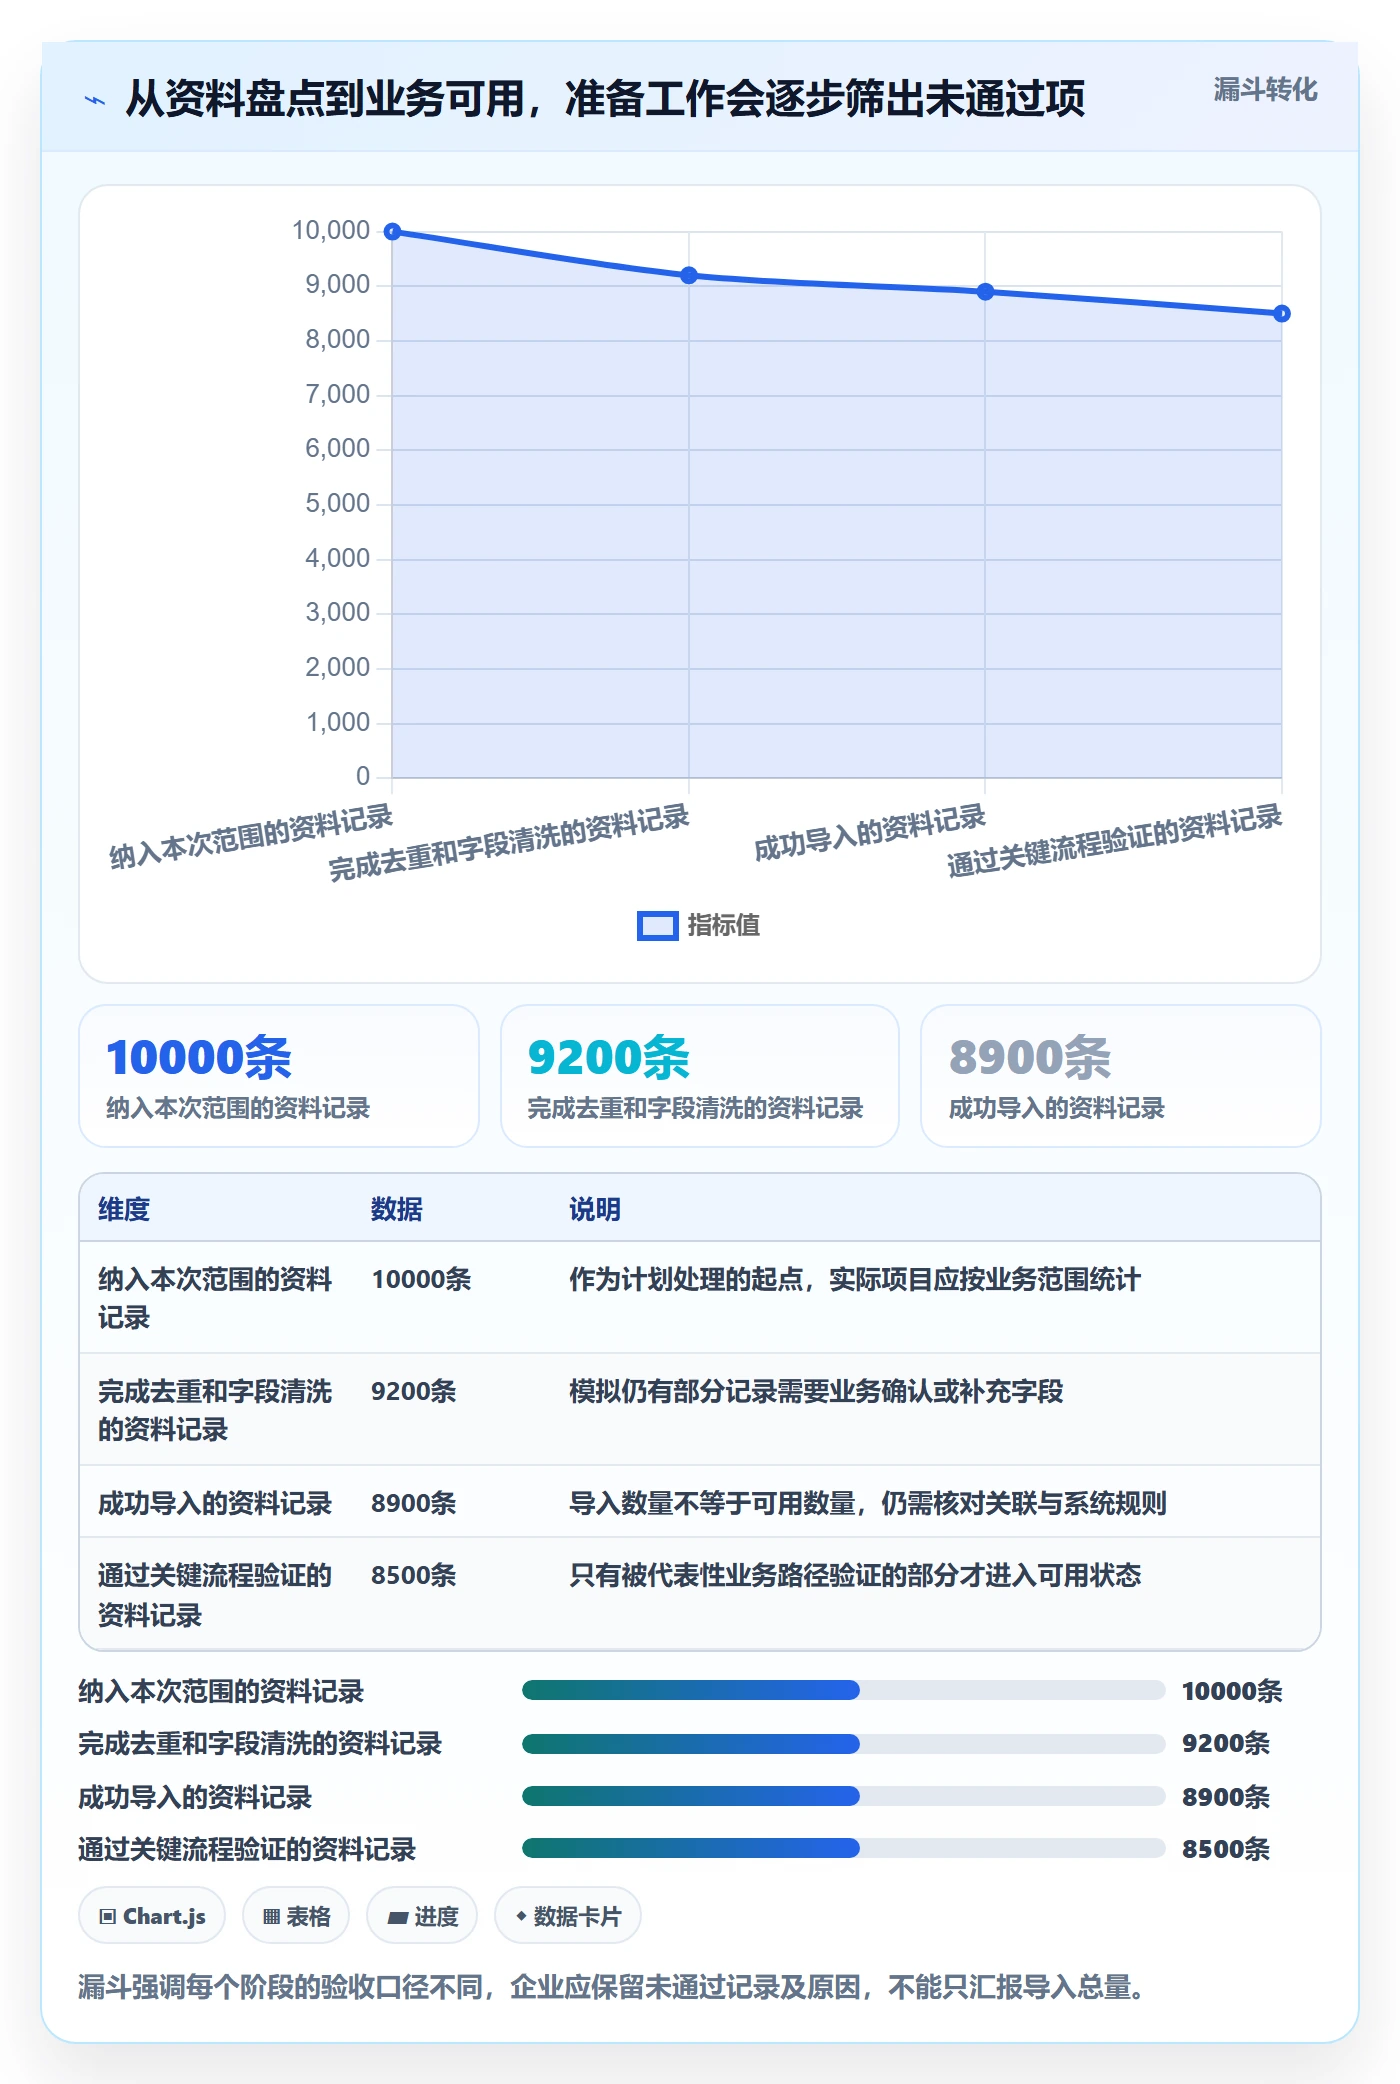Click the footer note about 漏斗强调
The height and width of the screenshot is (2084, 1400).
tap(612, 1987)
